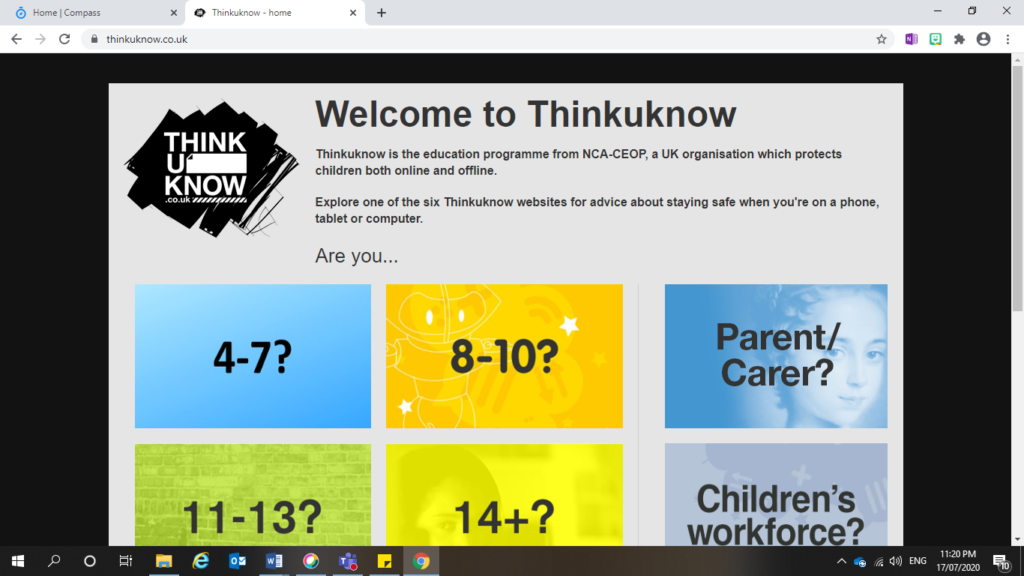Open the 4-7? age group tile
Viewport: 1024px width, 576px height.
253,356
